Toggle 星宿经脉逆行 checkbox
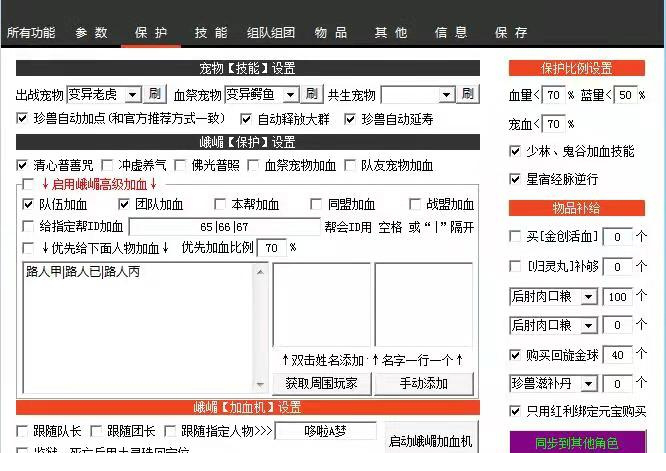Image resolution: width=666 pixels, height=471 pixels. coord(515,179)
